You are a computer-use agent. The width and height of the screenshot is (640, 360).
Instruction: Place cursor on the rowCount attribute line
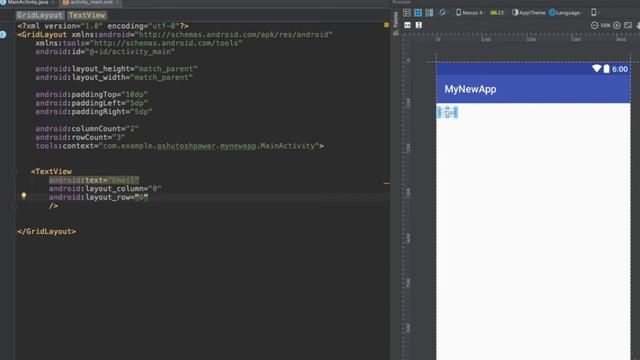pos(80,137)
